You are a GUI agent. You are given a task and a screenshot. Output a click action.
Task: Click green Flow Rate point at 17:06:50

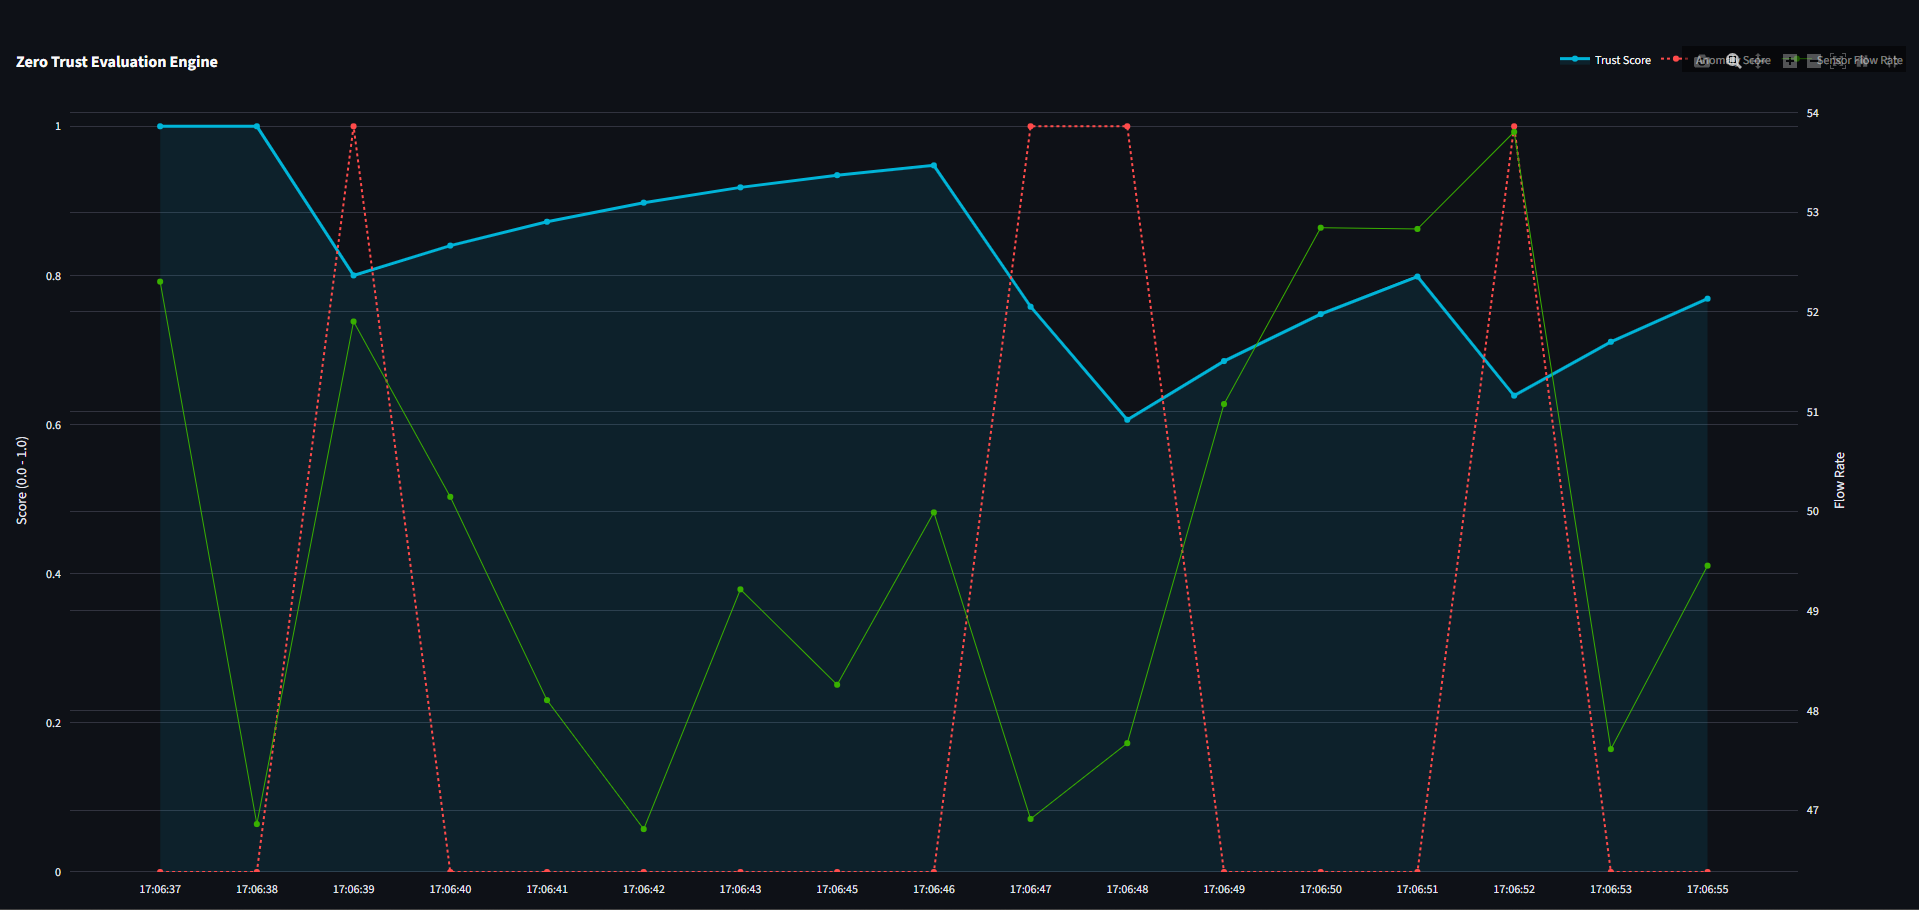[x=1320, y=228]
